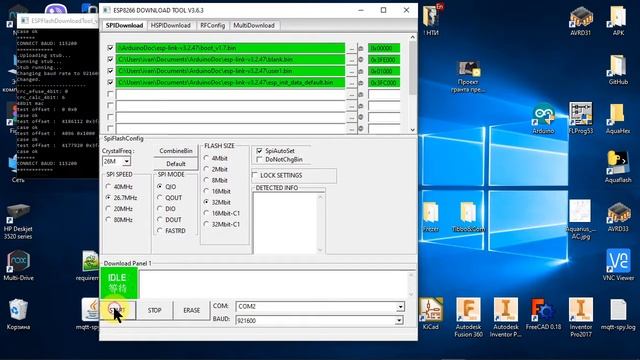The width and height of the screenshot is (640, 360).
Task: Open the GitHub folder icon
Action: (x=618, y=69)
